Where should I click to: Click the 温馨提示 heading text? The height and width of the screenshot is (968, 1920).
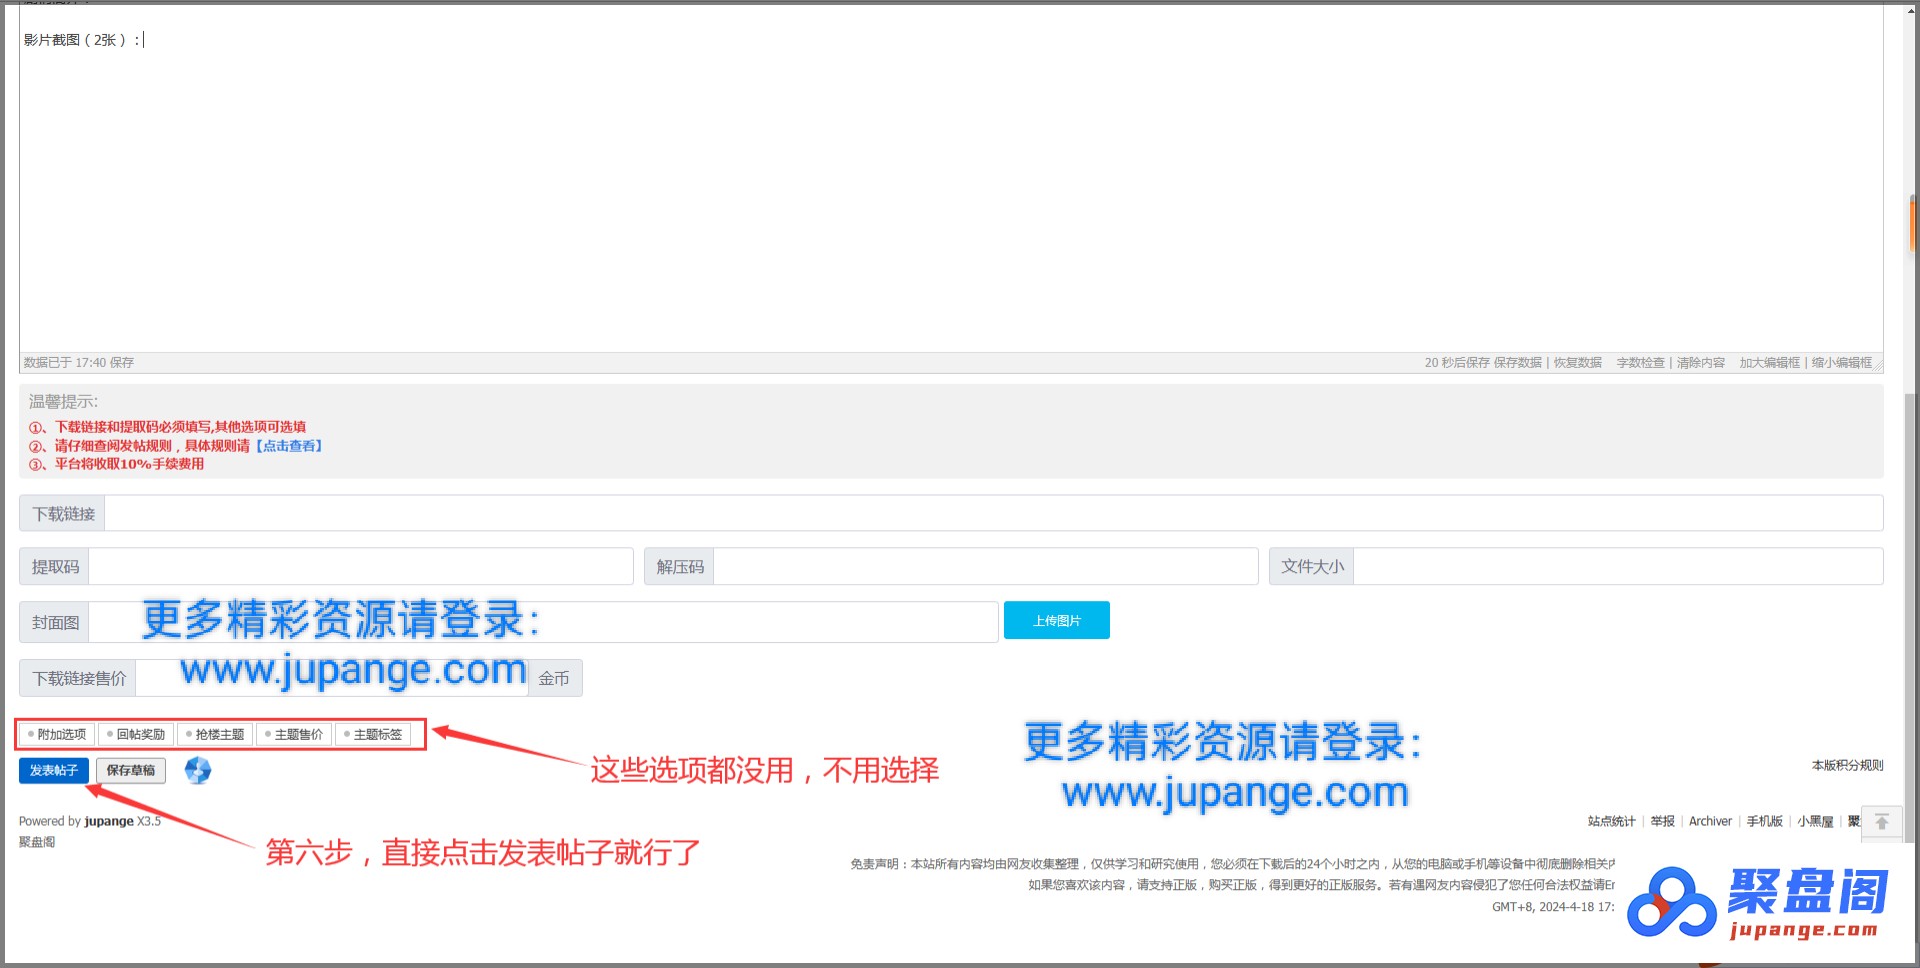click(x=63, y=401)
